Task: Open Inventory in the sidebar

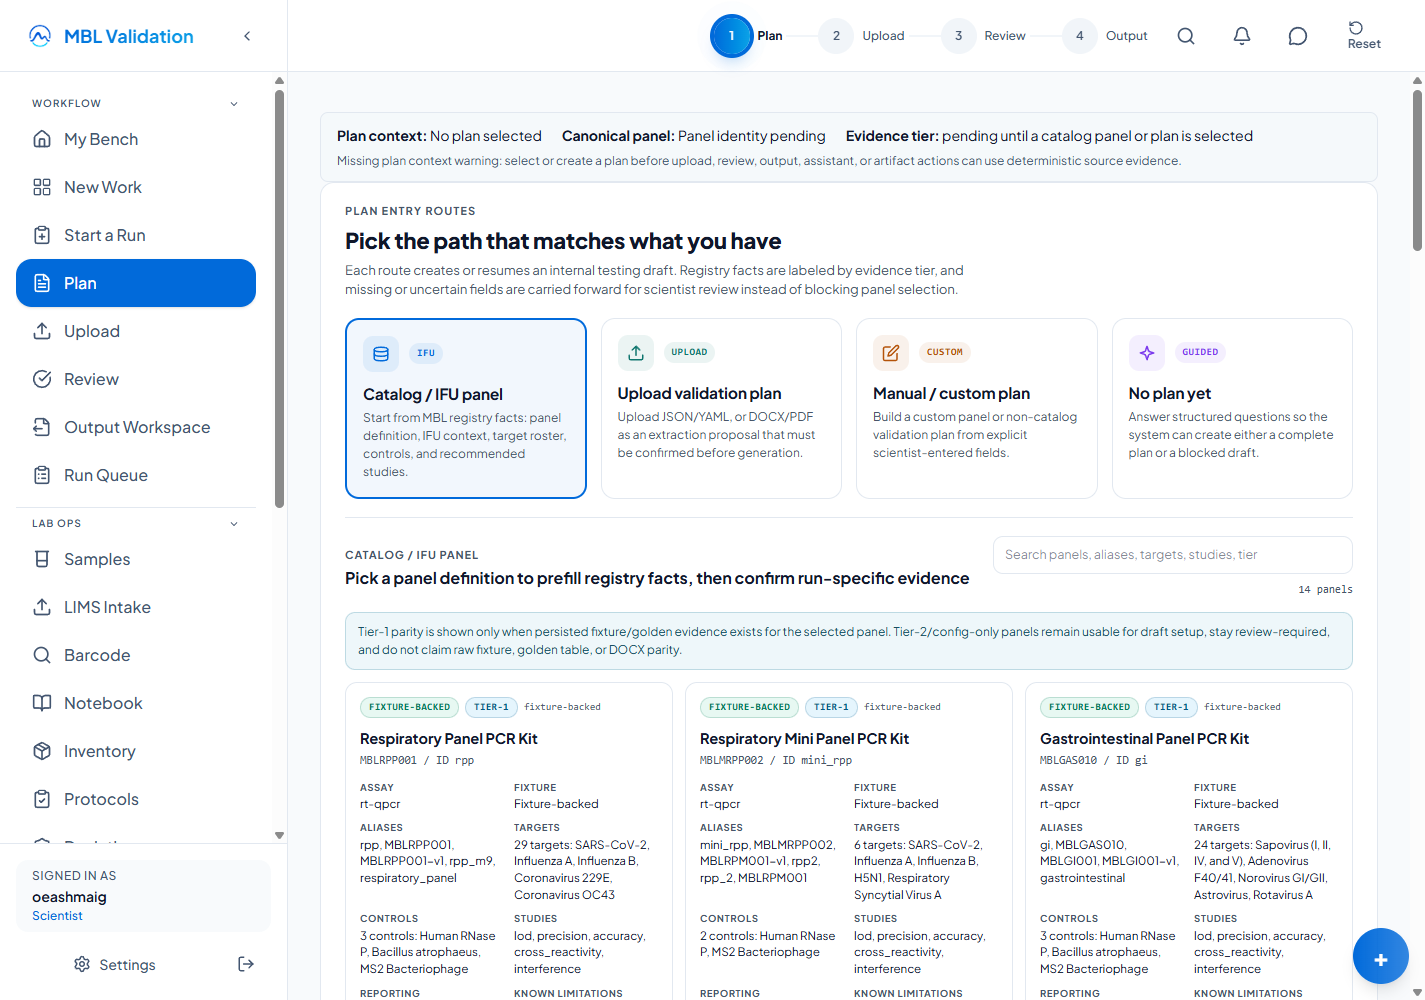Action: click(x=136, y=751)
